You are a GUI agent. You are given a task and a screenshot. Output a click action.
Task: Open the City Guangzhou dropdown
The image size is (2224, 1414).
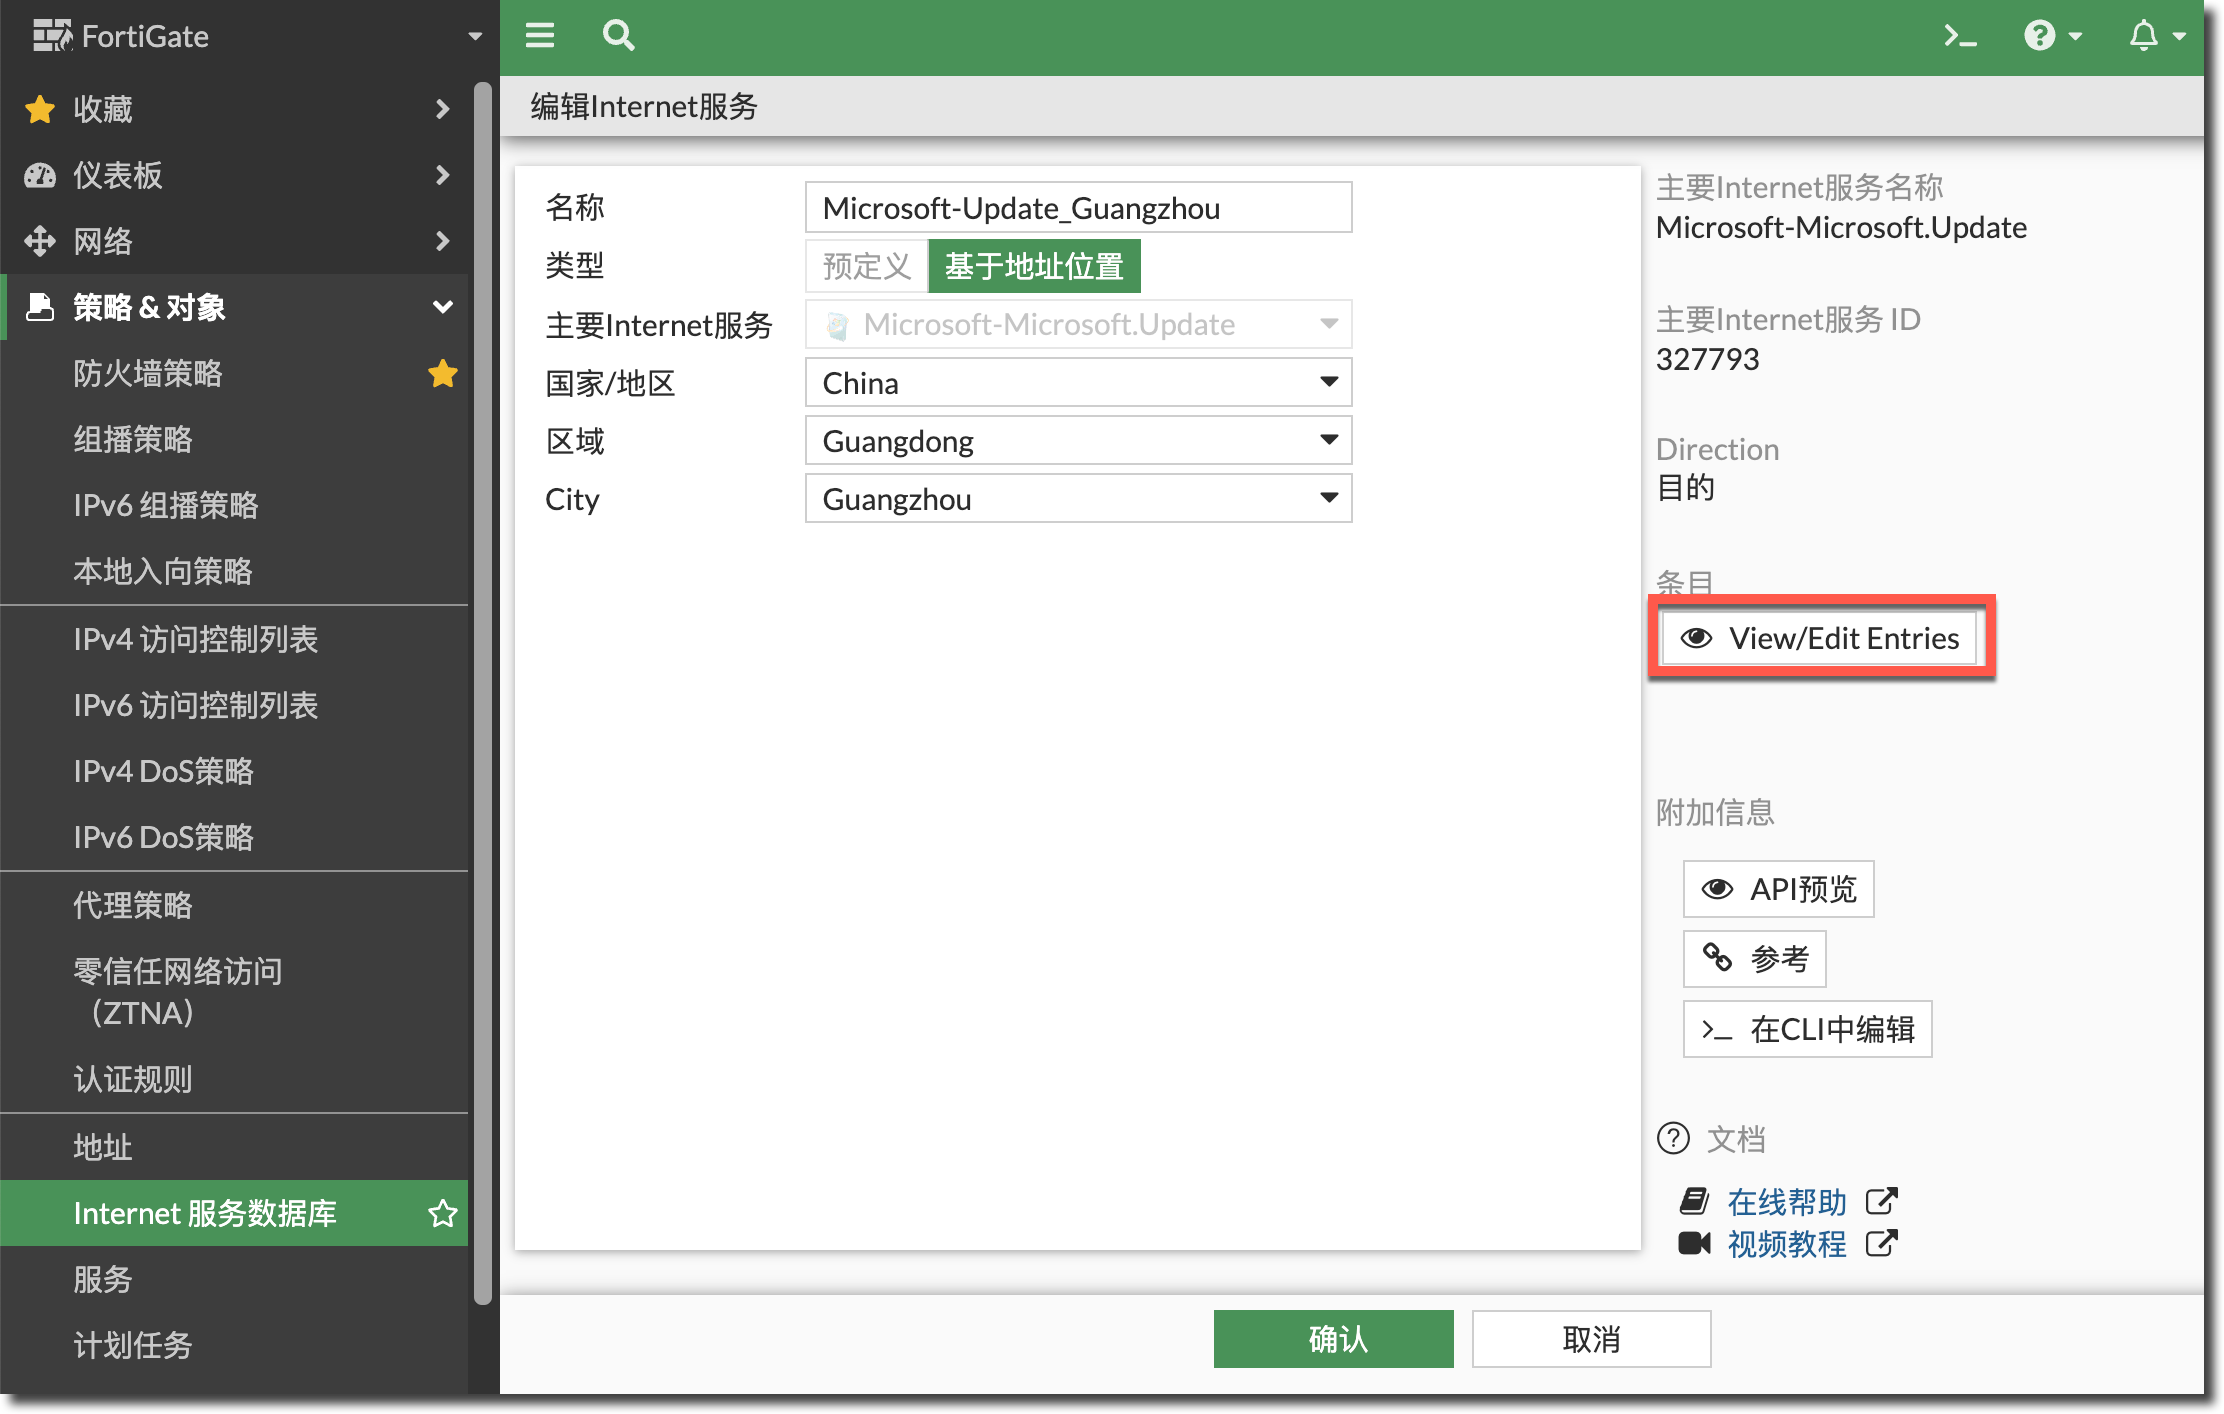click(1078, 499)
